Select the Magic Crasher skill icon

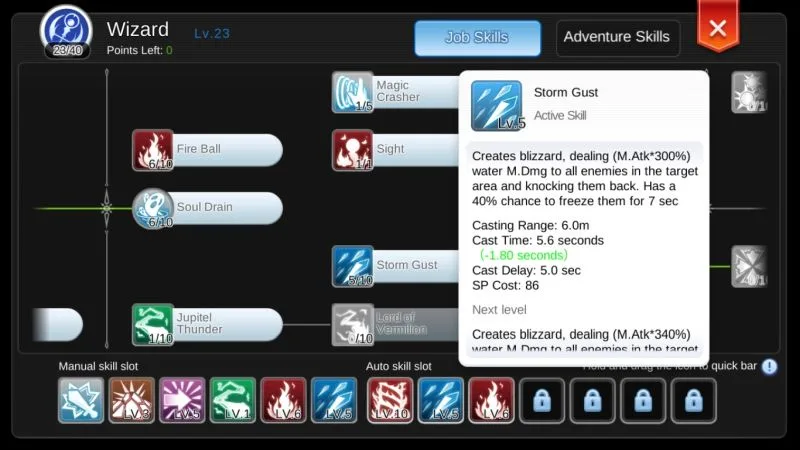(x=353, y=92)
